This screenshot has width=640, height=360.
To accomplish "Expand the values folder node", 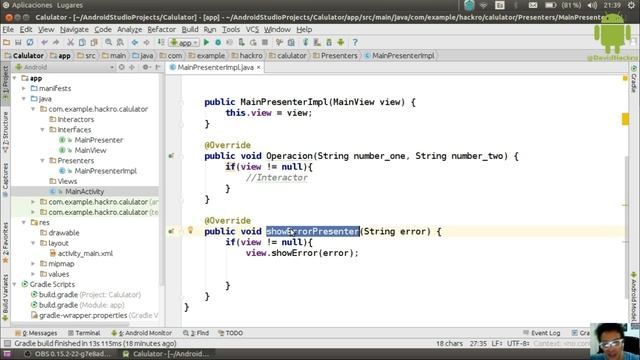I will point(33,274).
